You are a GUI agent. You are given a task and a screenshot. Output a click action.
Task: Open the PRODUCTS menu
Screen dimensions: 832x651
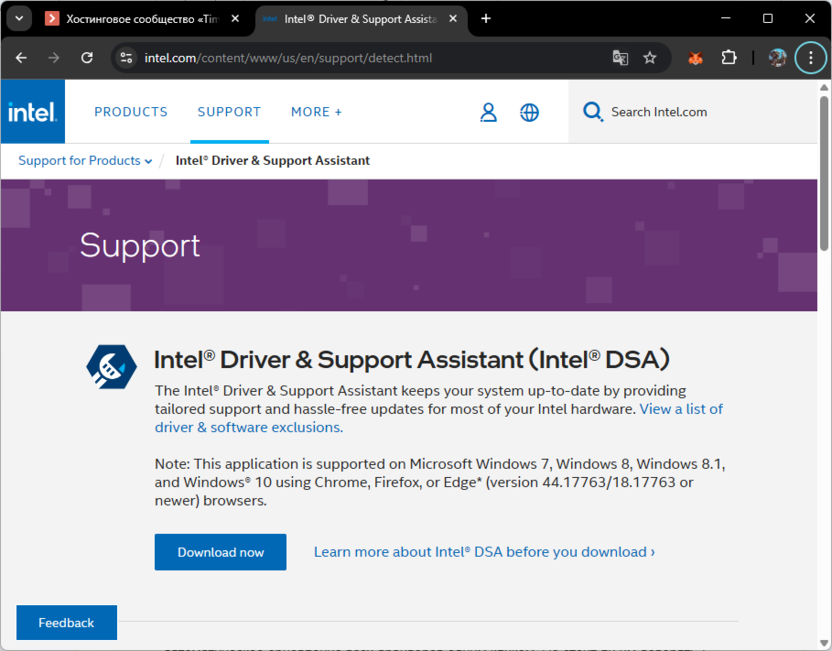pos(131,112)
